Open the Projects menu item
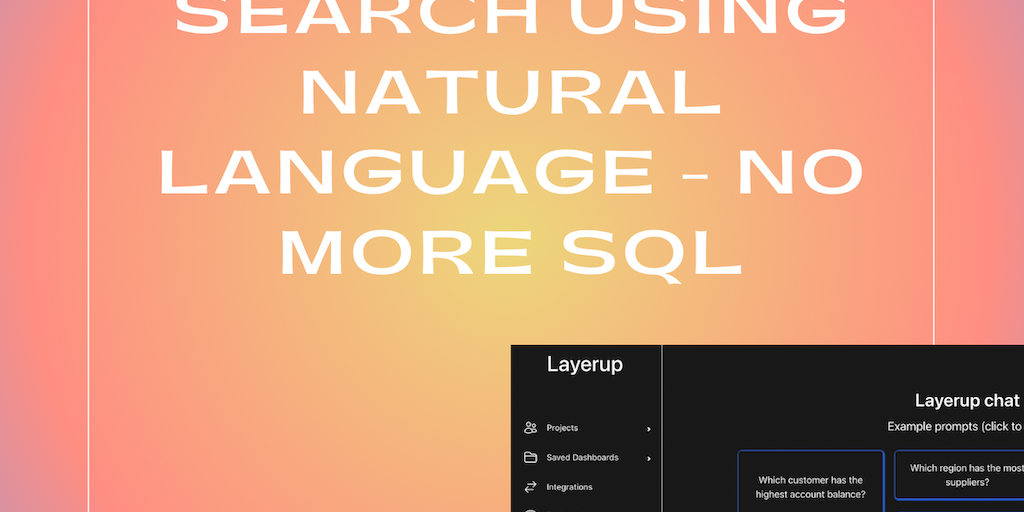Image resolution: width=1024 pixels, height=512 pixels. (x=562, y=428)
